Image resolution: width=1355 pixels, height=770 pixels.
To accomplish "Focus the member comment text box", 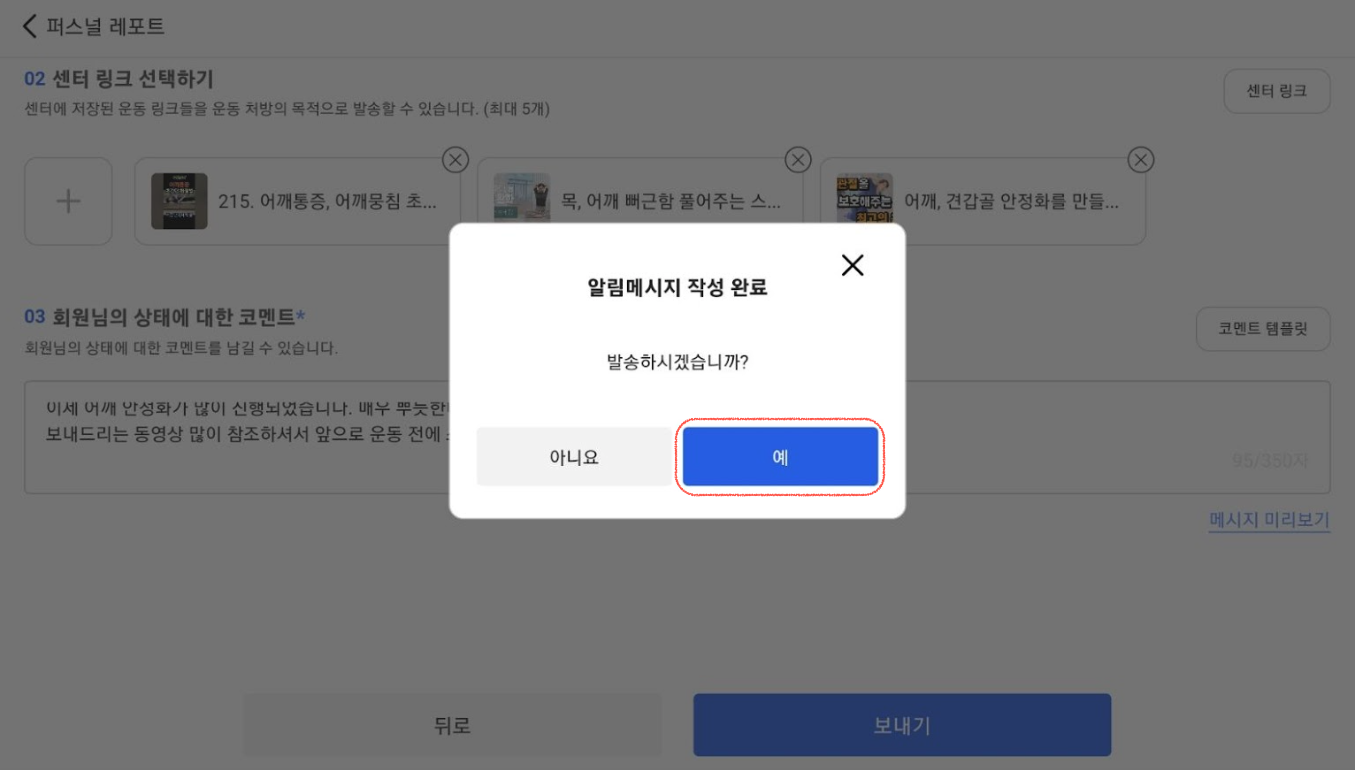I will click(677, 437).
